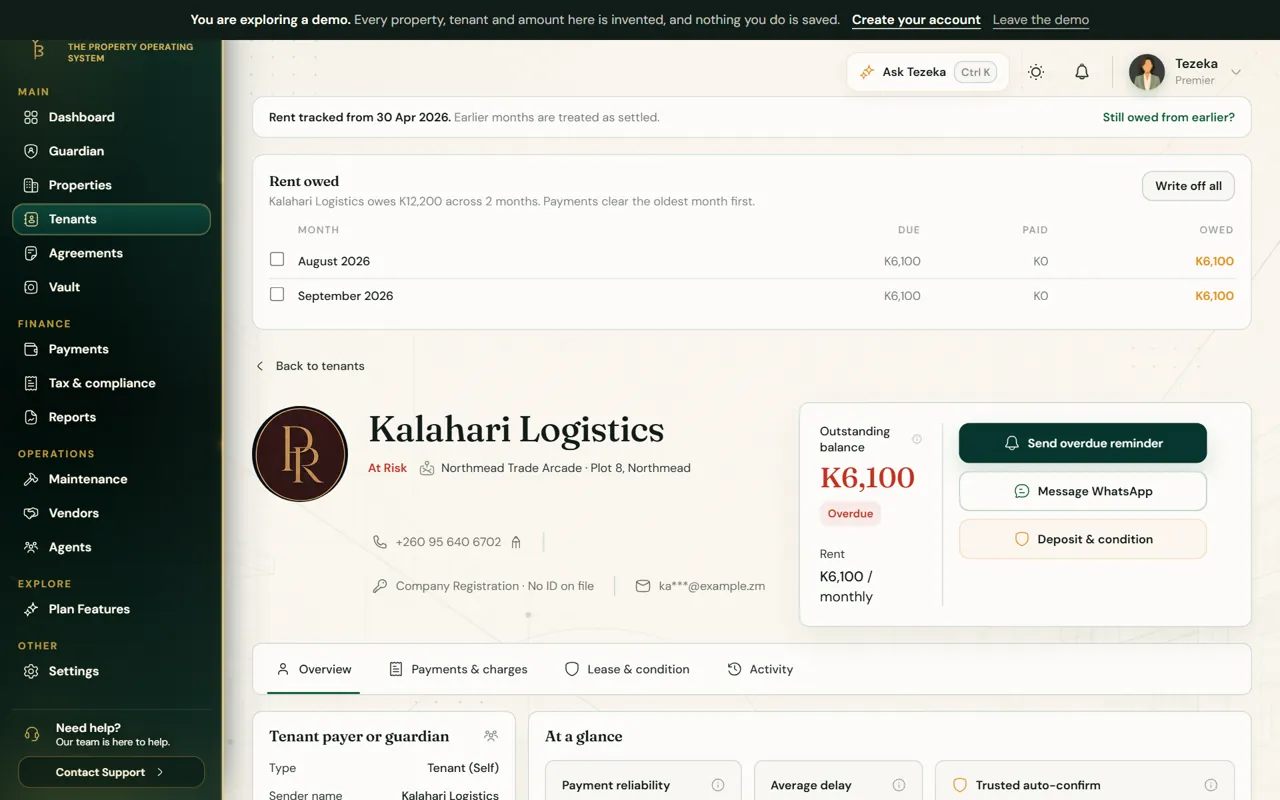Click the At Risk status label

(387, 468)
